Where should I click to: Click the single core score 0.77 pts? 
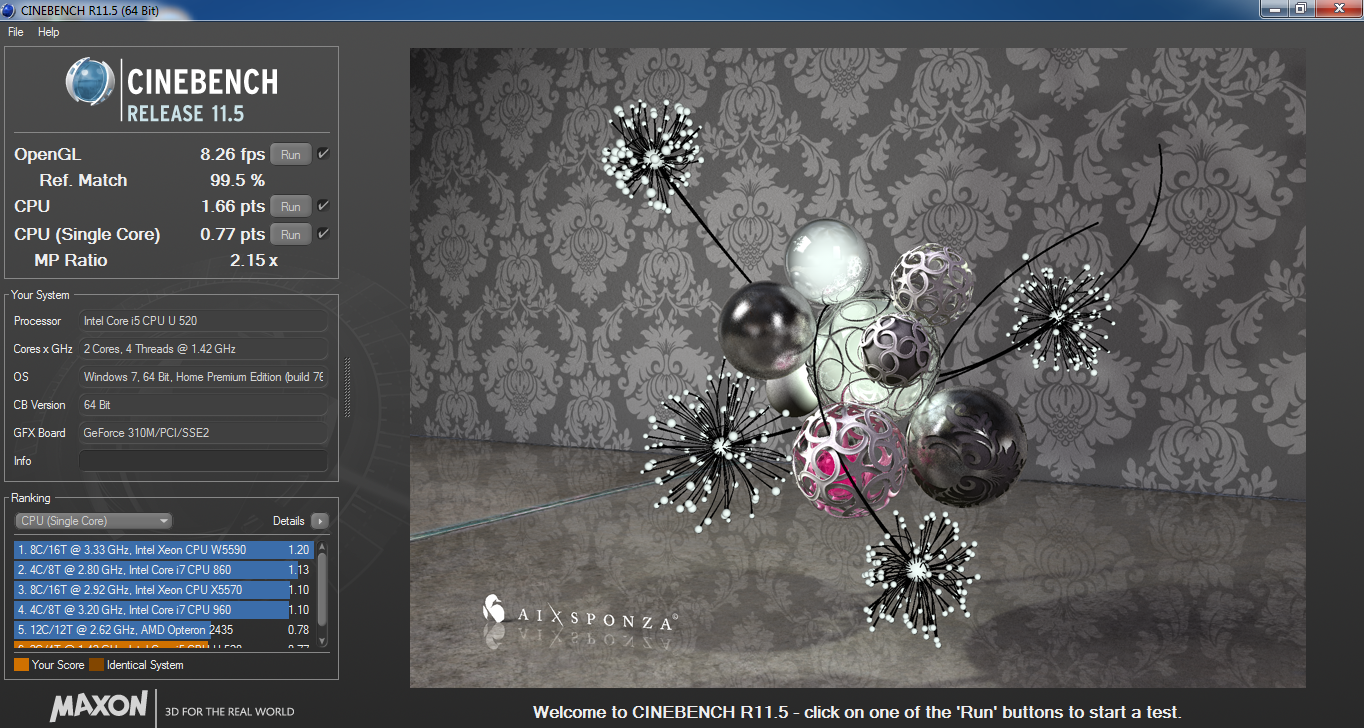[x=233, y=235]
